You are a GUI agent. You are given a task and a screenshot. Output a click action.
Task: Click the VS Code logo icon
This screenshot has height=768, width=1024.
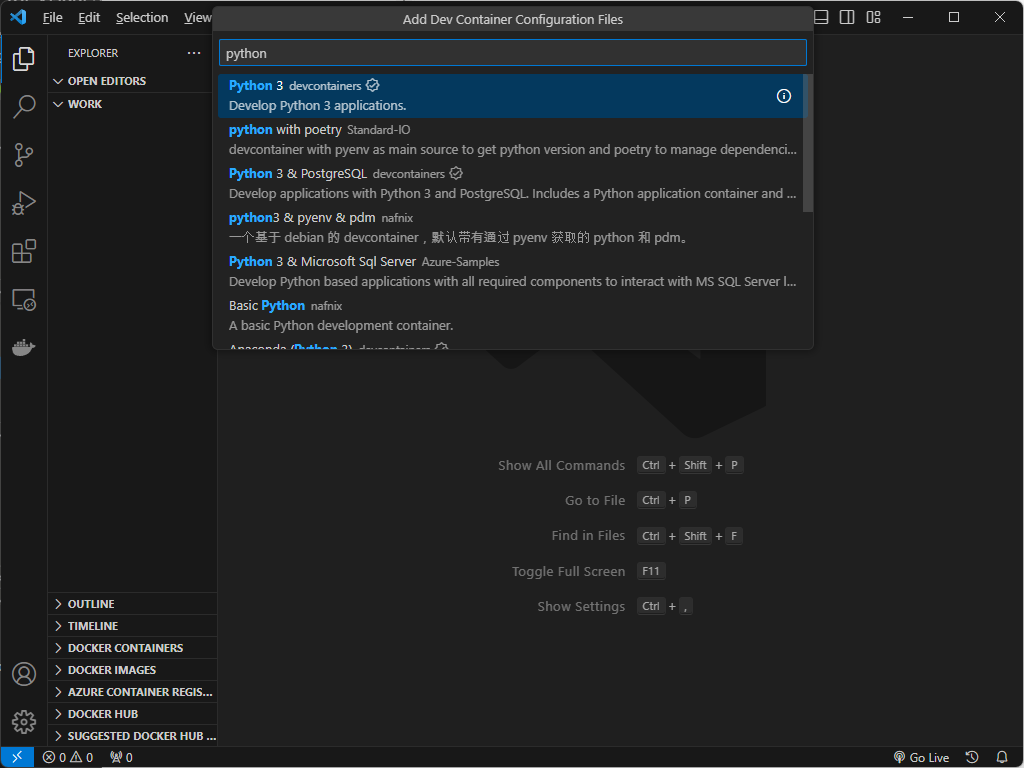[18, 17]
